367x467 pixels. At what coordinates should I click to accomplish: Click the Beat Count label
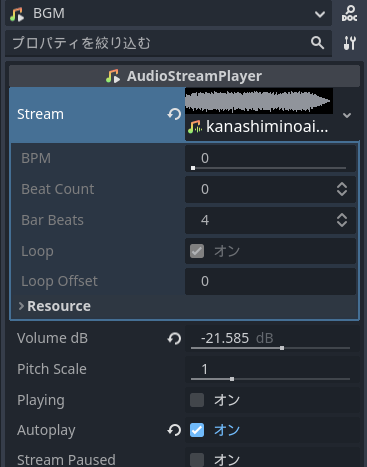[x=58, y=189]
